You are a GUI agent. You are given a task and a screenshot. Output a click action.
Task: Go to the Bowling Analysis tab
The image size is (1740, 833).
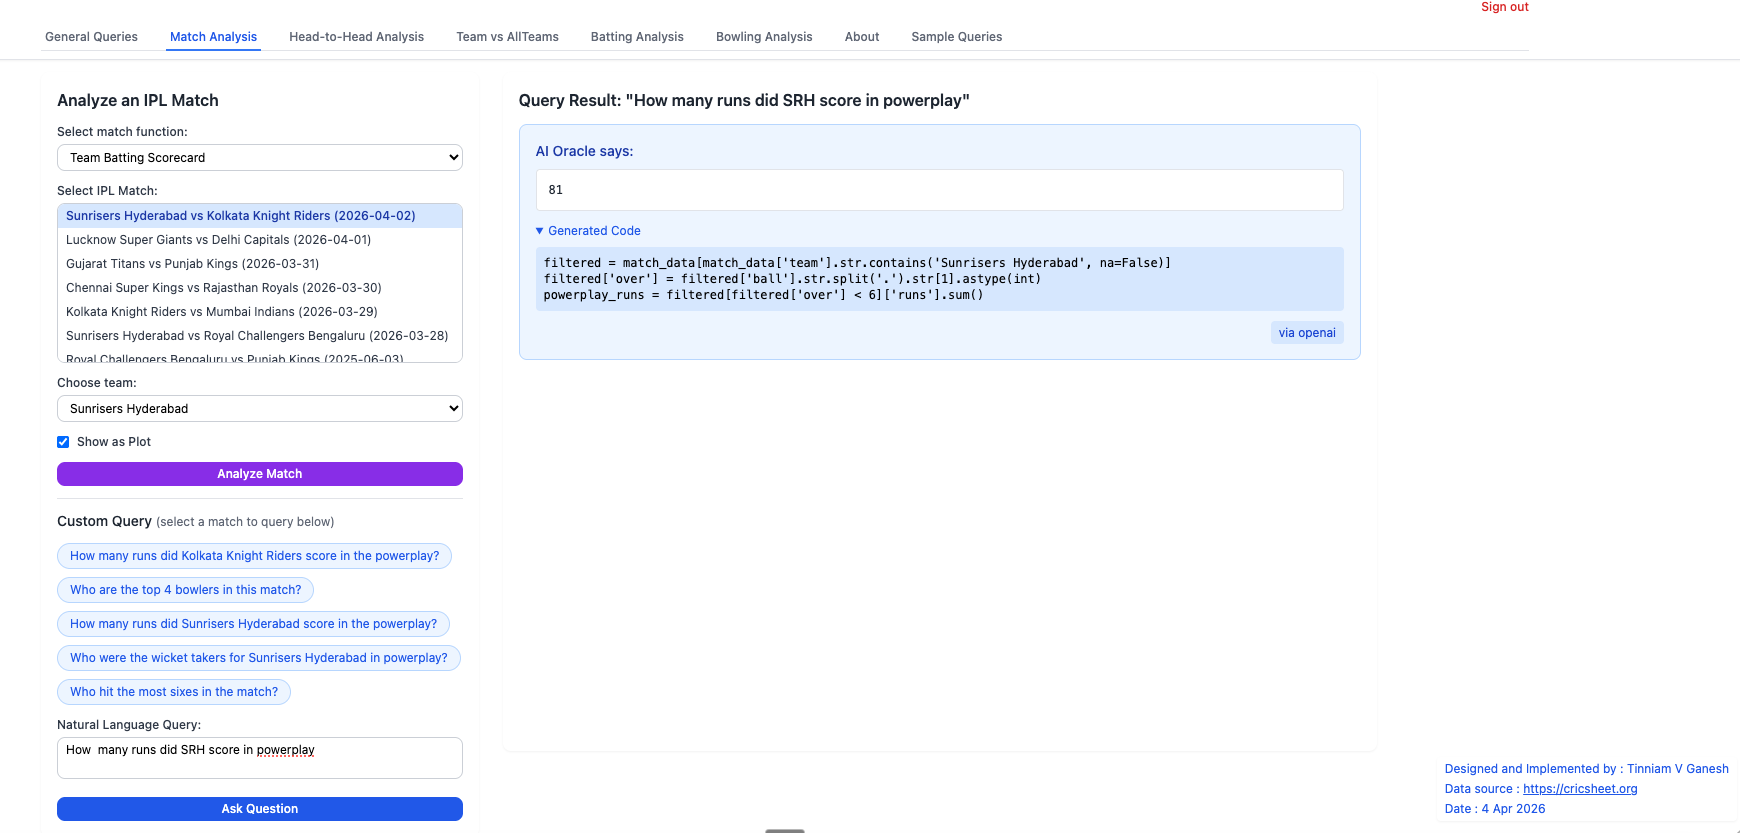pos(763,37)
